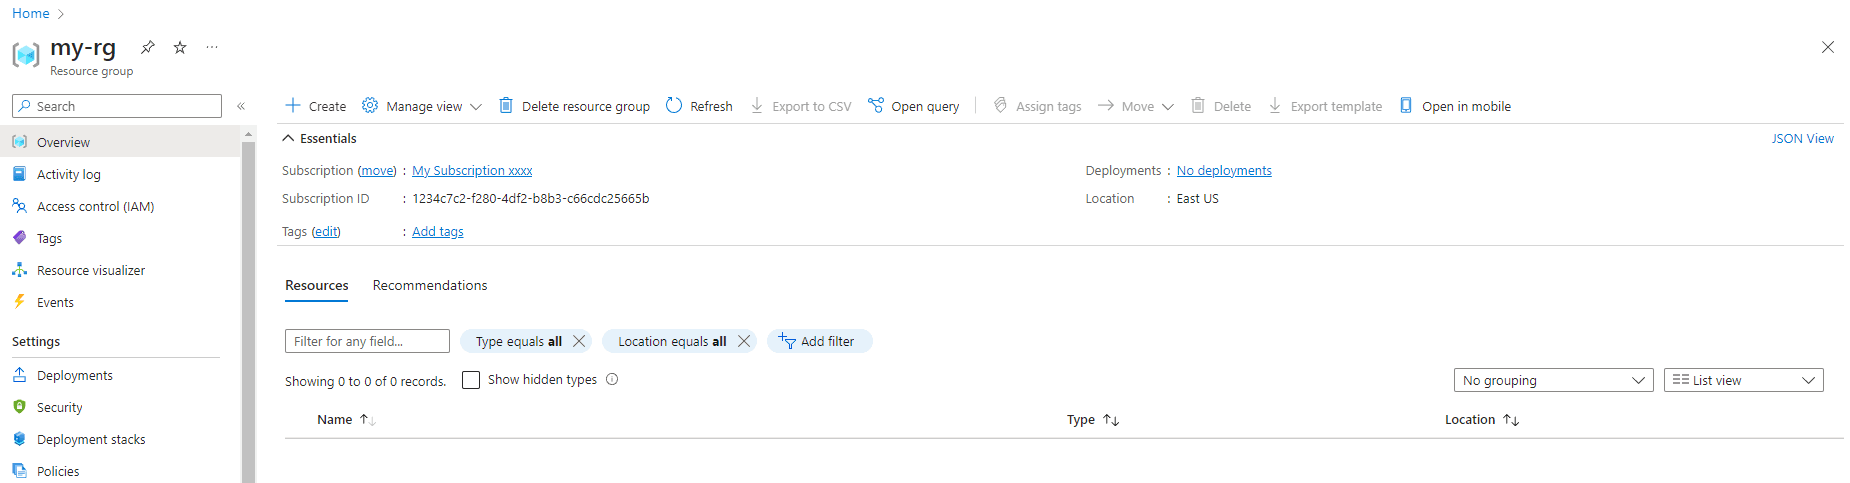Sort resources by Location column
This screenshot has width=1850, height=483.
1482,420
